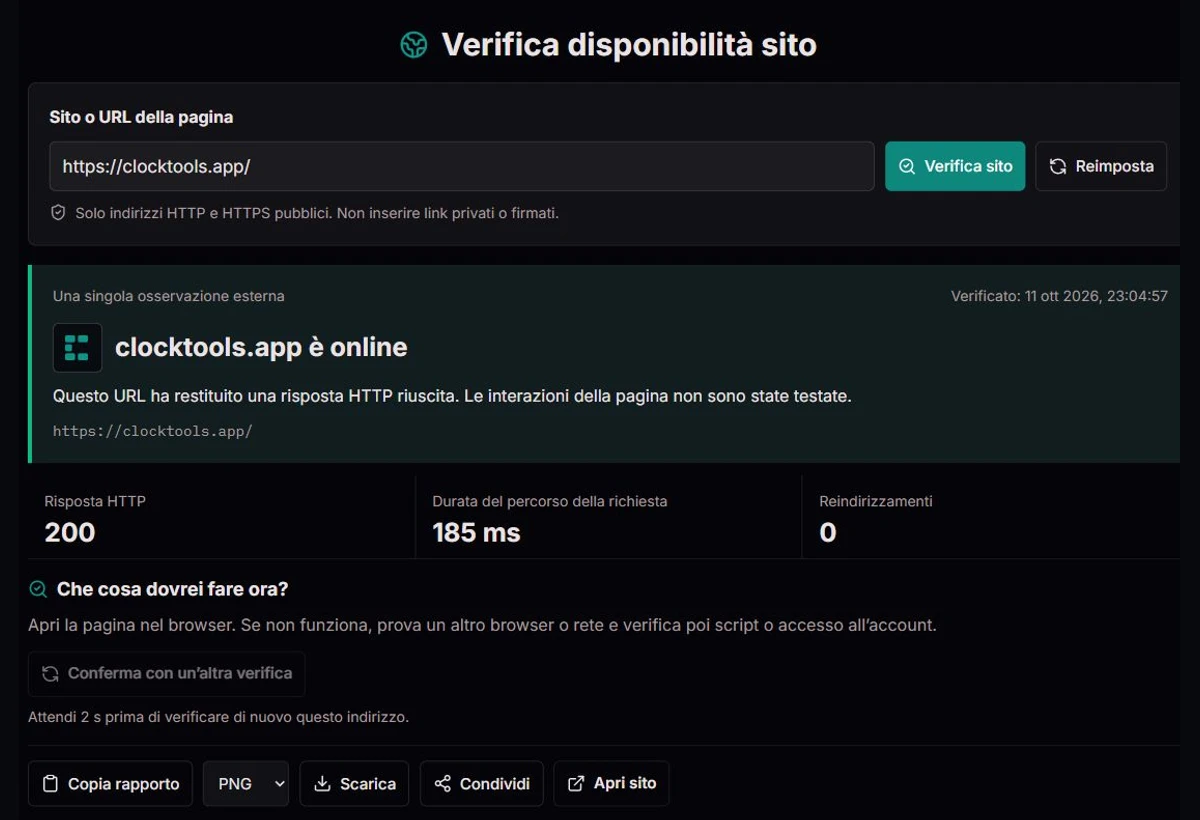Click the text clocktools.app è online

[261, 348]
